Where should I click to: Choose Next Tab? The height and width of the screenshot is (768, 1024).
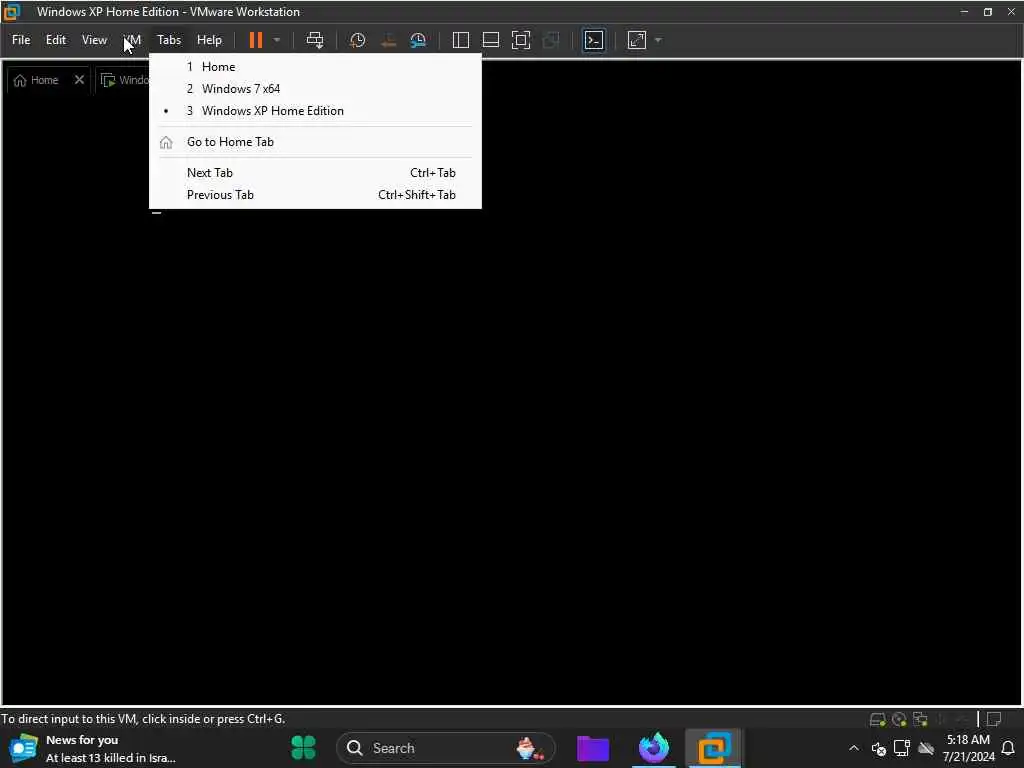(x=315, y=173)
